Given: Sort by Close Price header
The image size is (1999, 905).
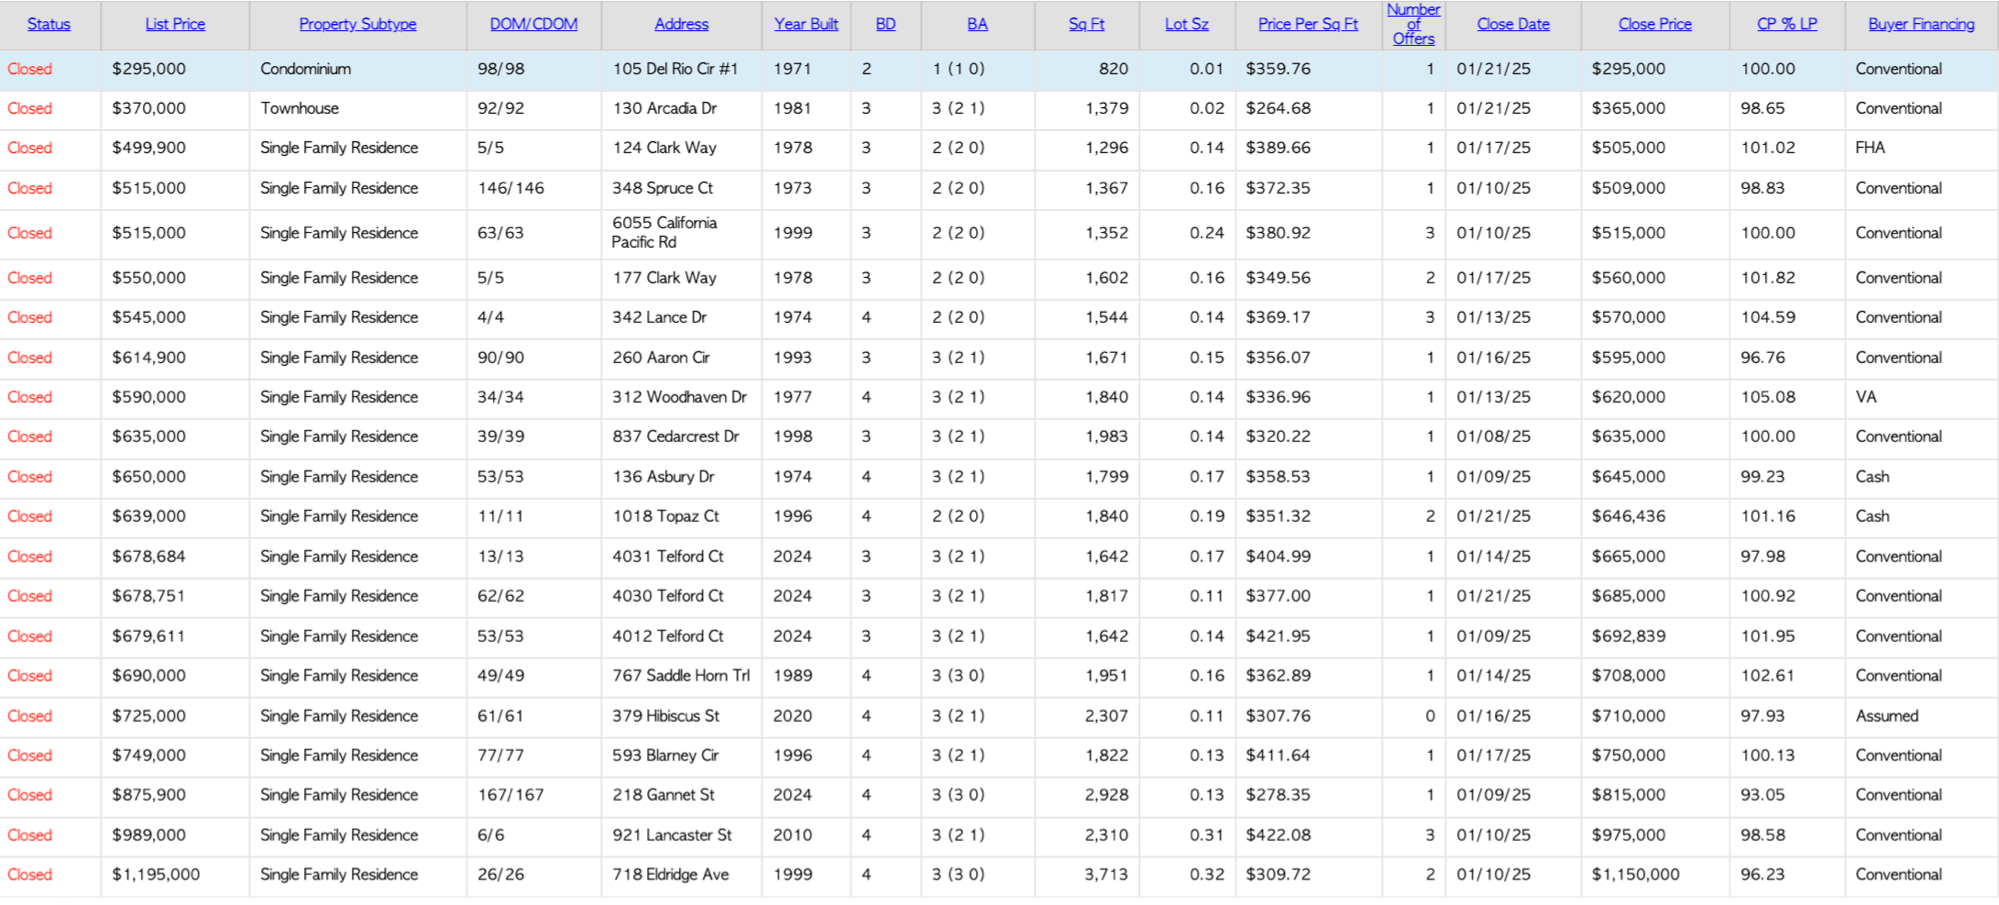Looking at the screenshot, I should point(1656,24).
